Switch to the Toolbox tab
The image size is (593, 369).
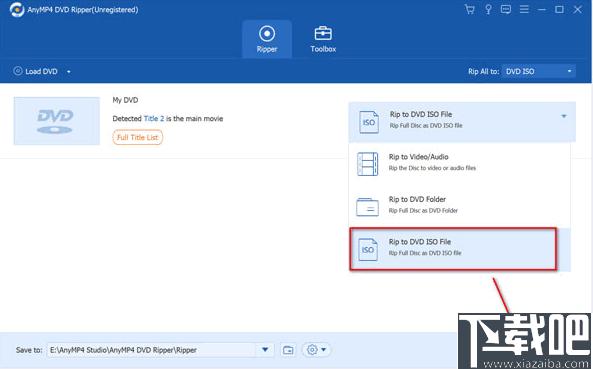tap(323, 39)
